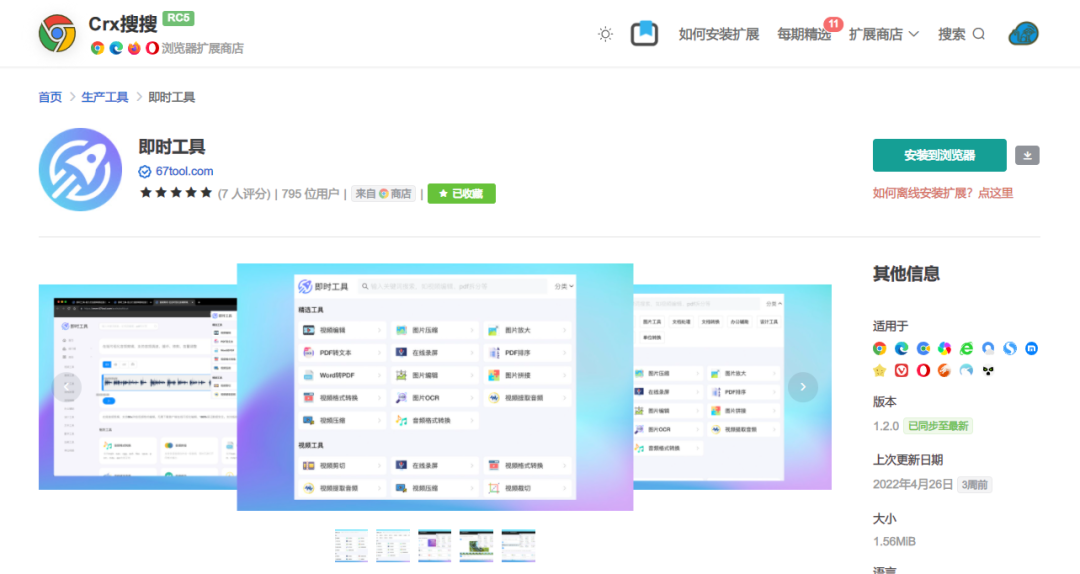Select the second screenshot thumbnail

click(x=393, y=545)
